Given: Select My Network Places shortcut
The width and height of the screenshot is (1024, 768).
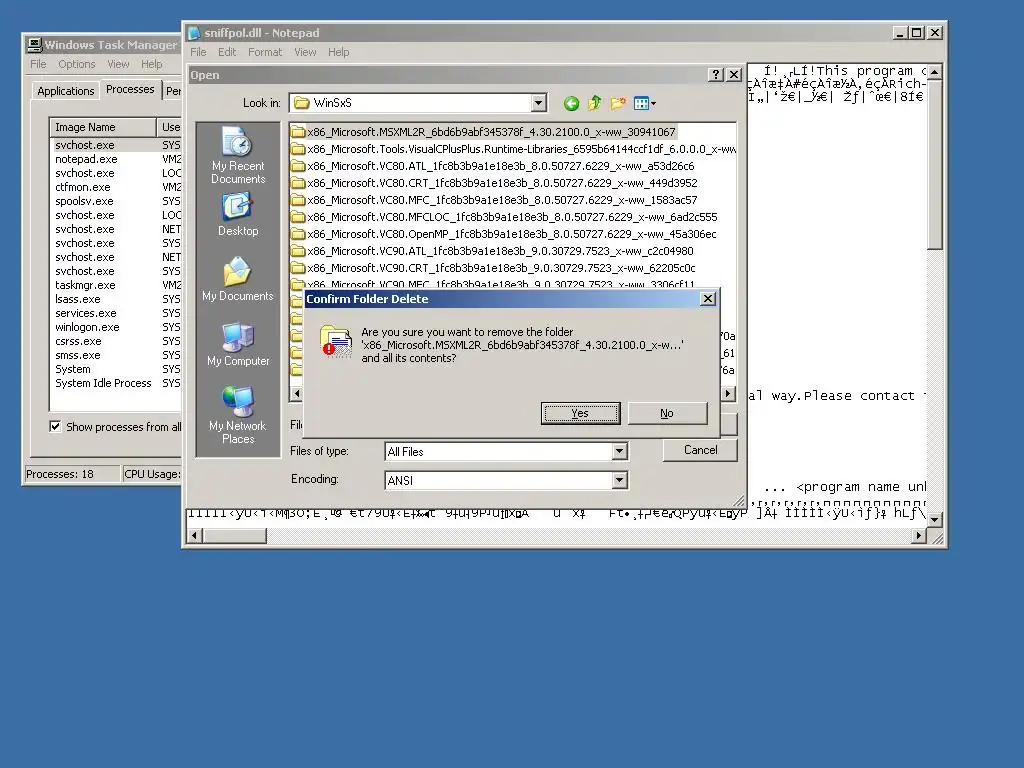Looking at the screenshot, I should click(x=238, y=415).
